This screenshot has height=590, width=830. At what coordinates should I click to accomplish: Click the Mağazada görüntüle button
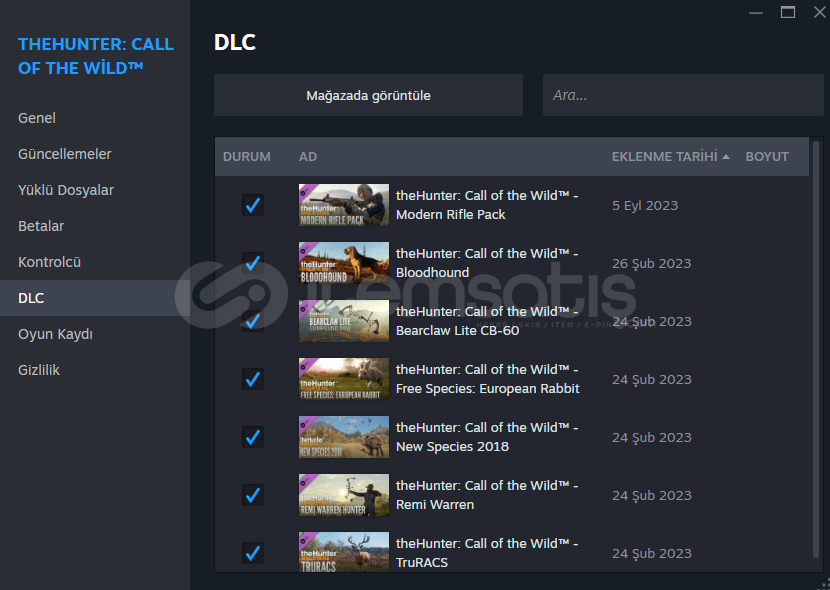point(368,95)
